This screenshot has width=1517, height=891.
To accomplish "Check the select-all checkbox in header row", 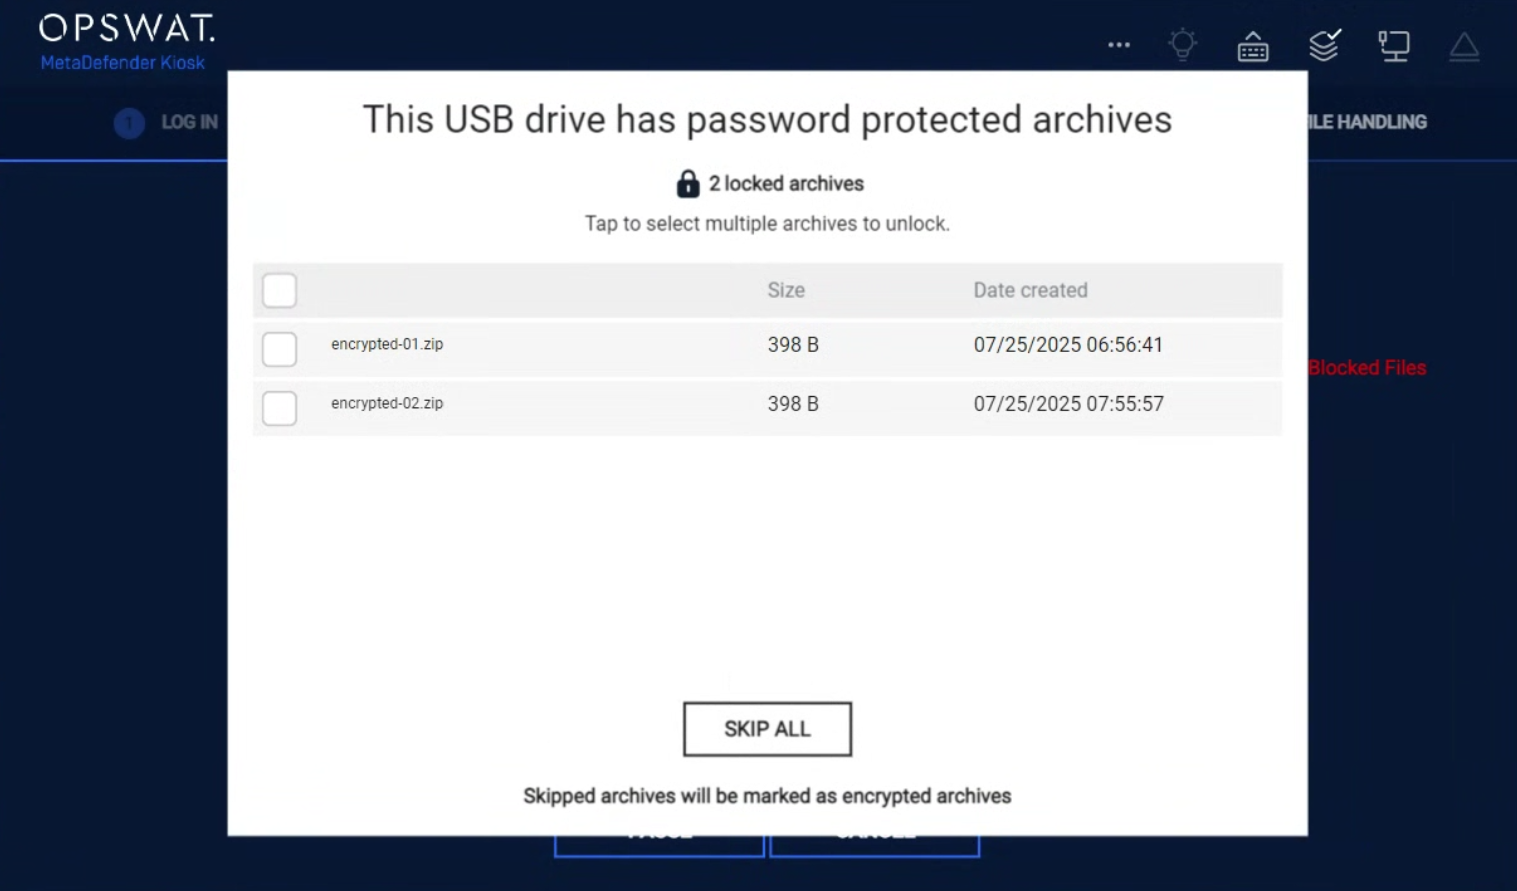I will pyautogui.click(x=279, y=290).
